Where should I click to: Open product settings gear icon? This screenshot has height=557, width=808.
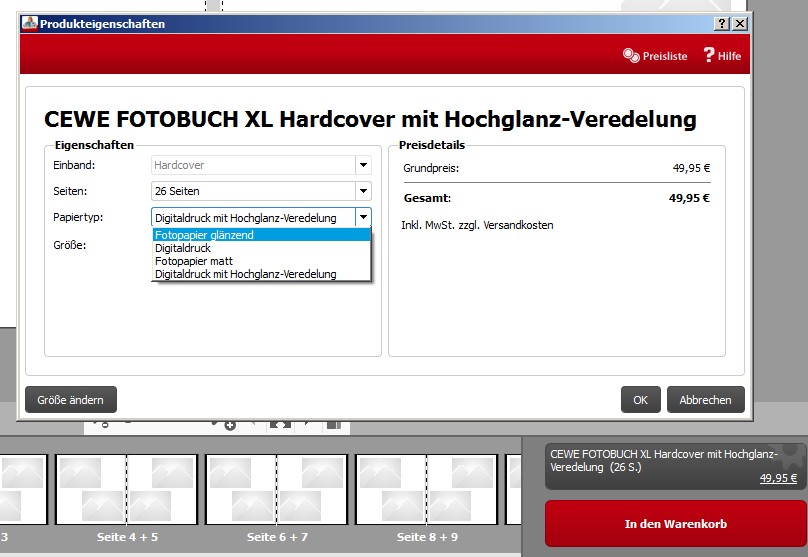(x=788, y=455)
